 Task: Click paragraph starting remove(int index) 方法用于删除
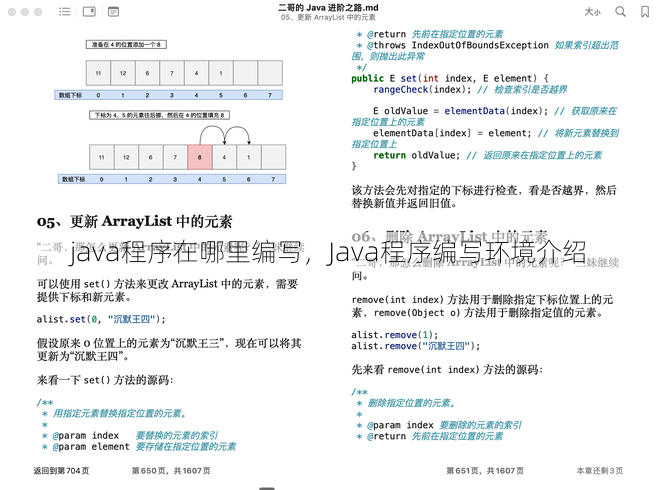pos(482,306)
